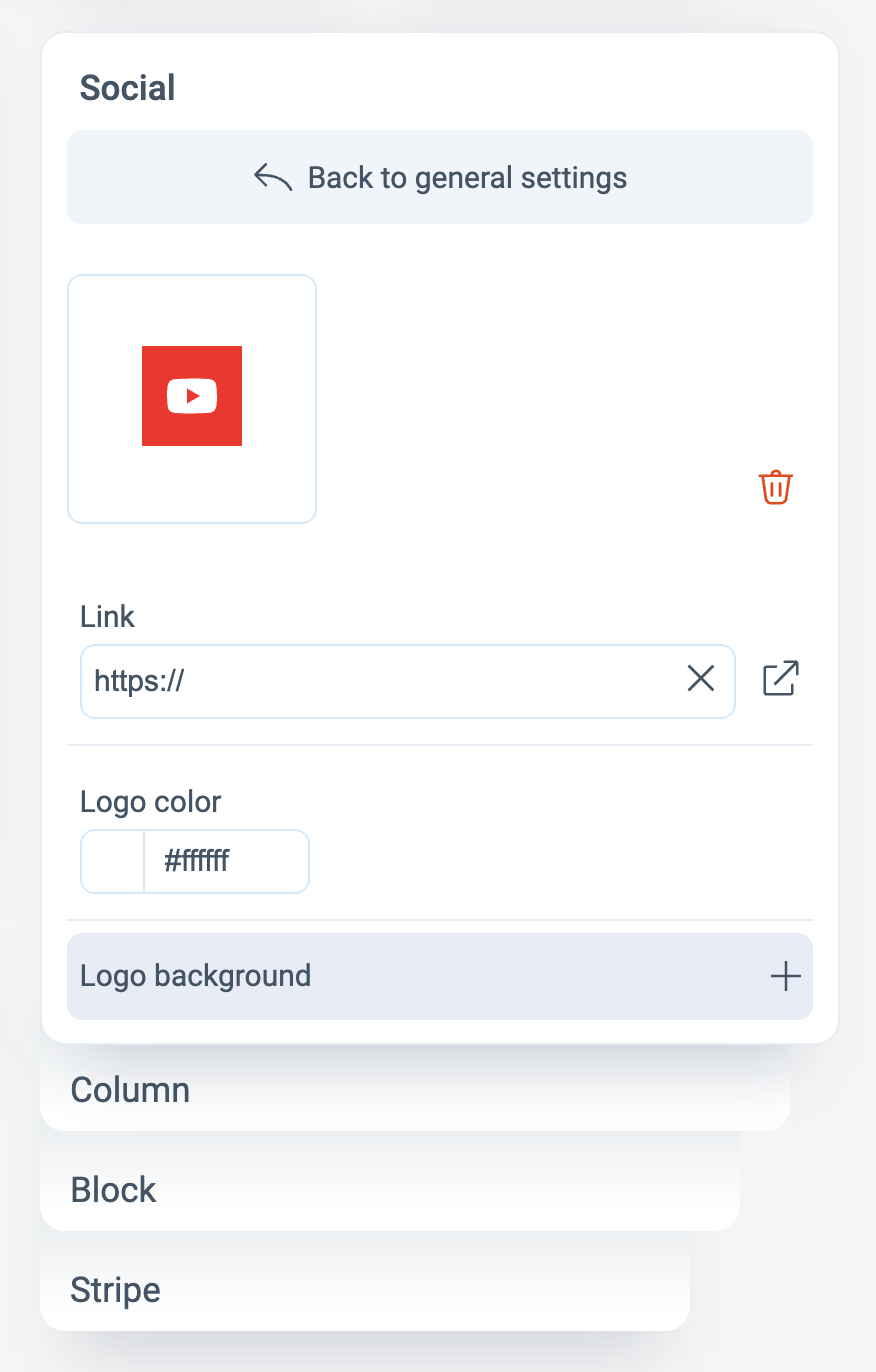Open the Column settings panel
This screenshot has width=876, height=1372.
[130, 1089]
